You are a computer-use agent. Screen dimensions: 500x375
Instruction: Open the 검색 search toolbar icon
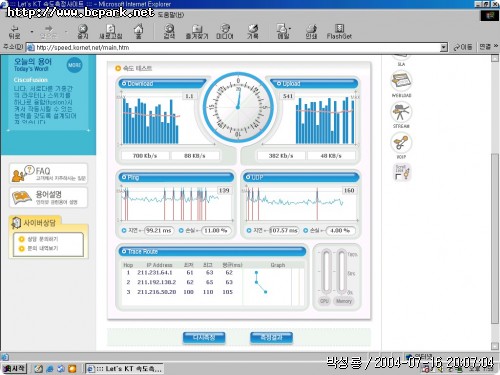pos(169,32)
